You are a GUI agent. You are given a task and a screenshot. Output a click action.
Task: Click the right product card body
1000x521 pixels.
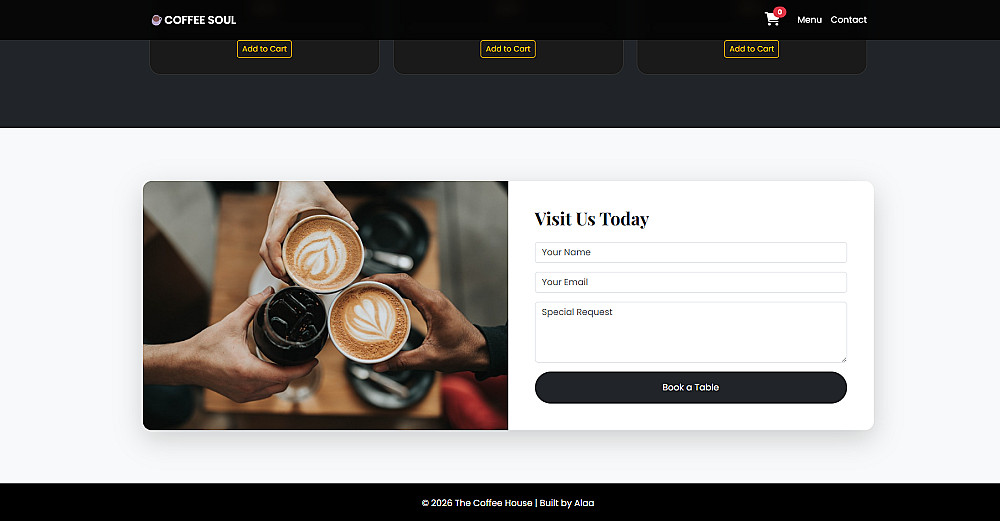coord(751,66)
